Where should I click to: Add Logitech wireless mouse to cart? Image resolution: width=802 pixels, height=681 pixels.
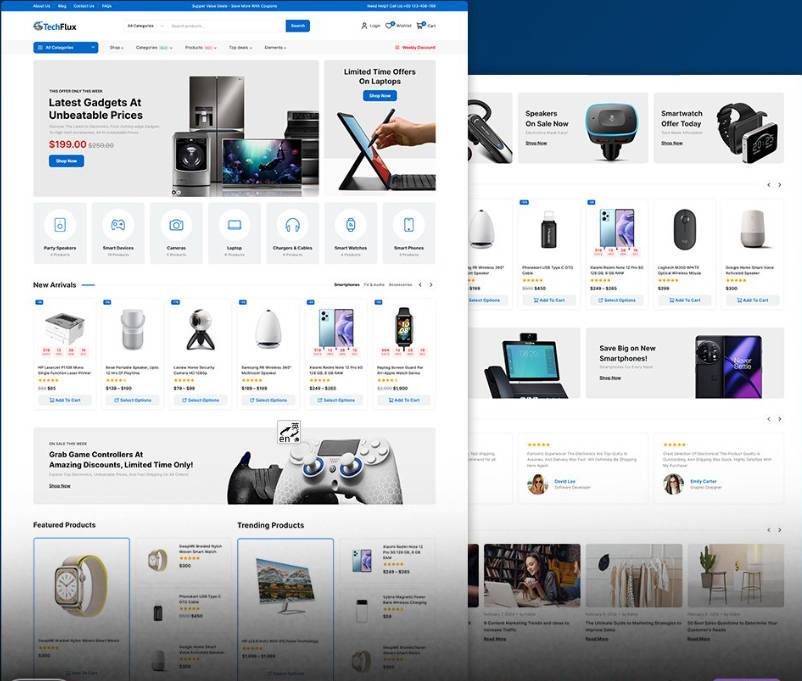(685, 300)
